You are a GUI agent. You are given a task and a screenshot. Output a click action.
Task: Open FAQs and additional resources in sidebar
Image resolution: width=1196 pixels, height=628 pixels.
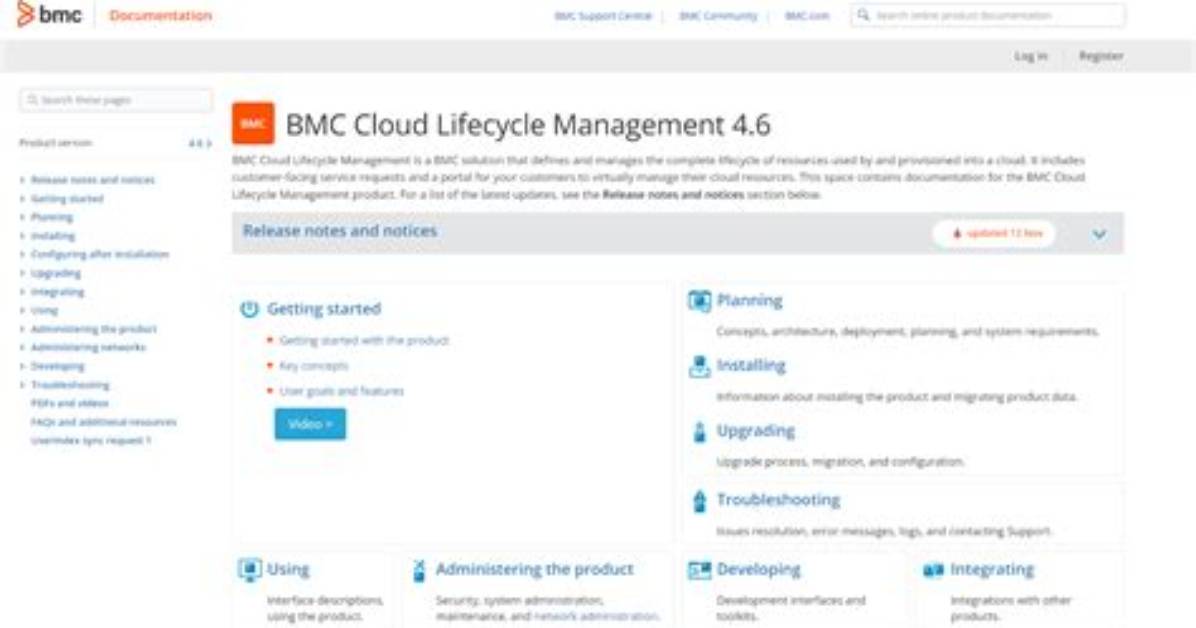(x=104, y=422)
